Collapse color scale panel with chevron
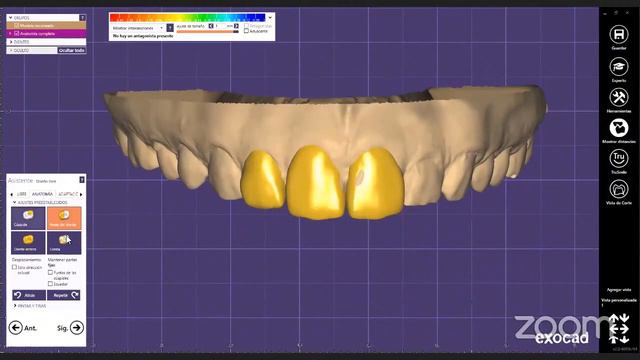 (x=270, y=18)
